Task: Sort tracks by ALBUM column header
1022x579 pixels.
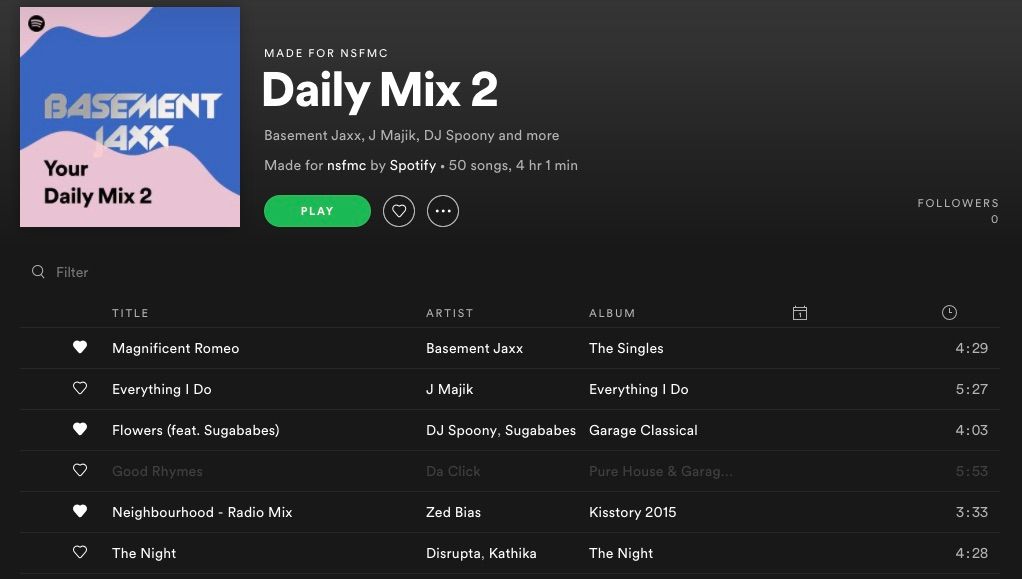Action: [x=612, y=313]
